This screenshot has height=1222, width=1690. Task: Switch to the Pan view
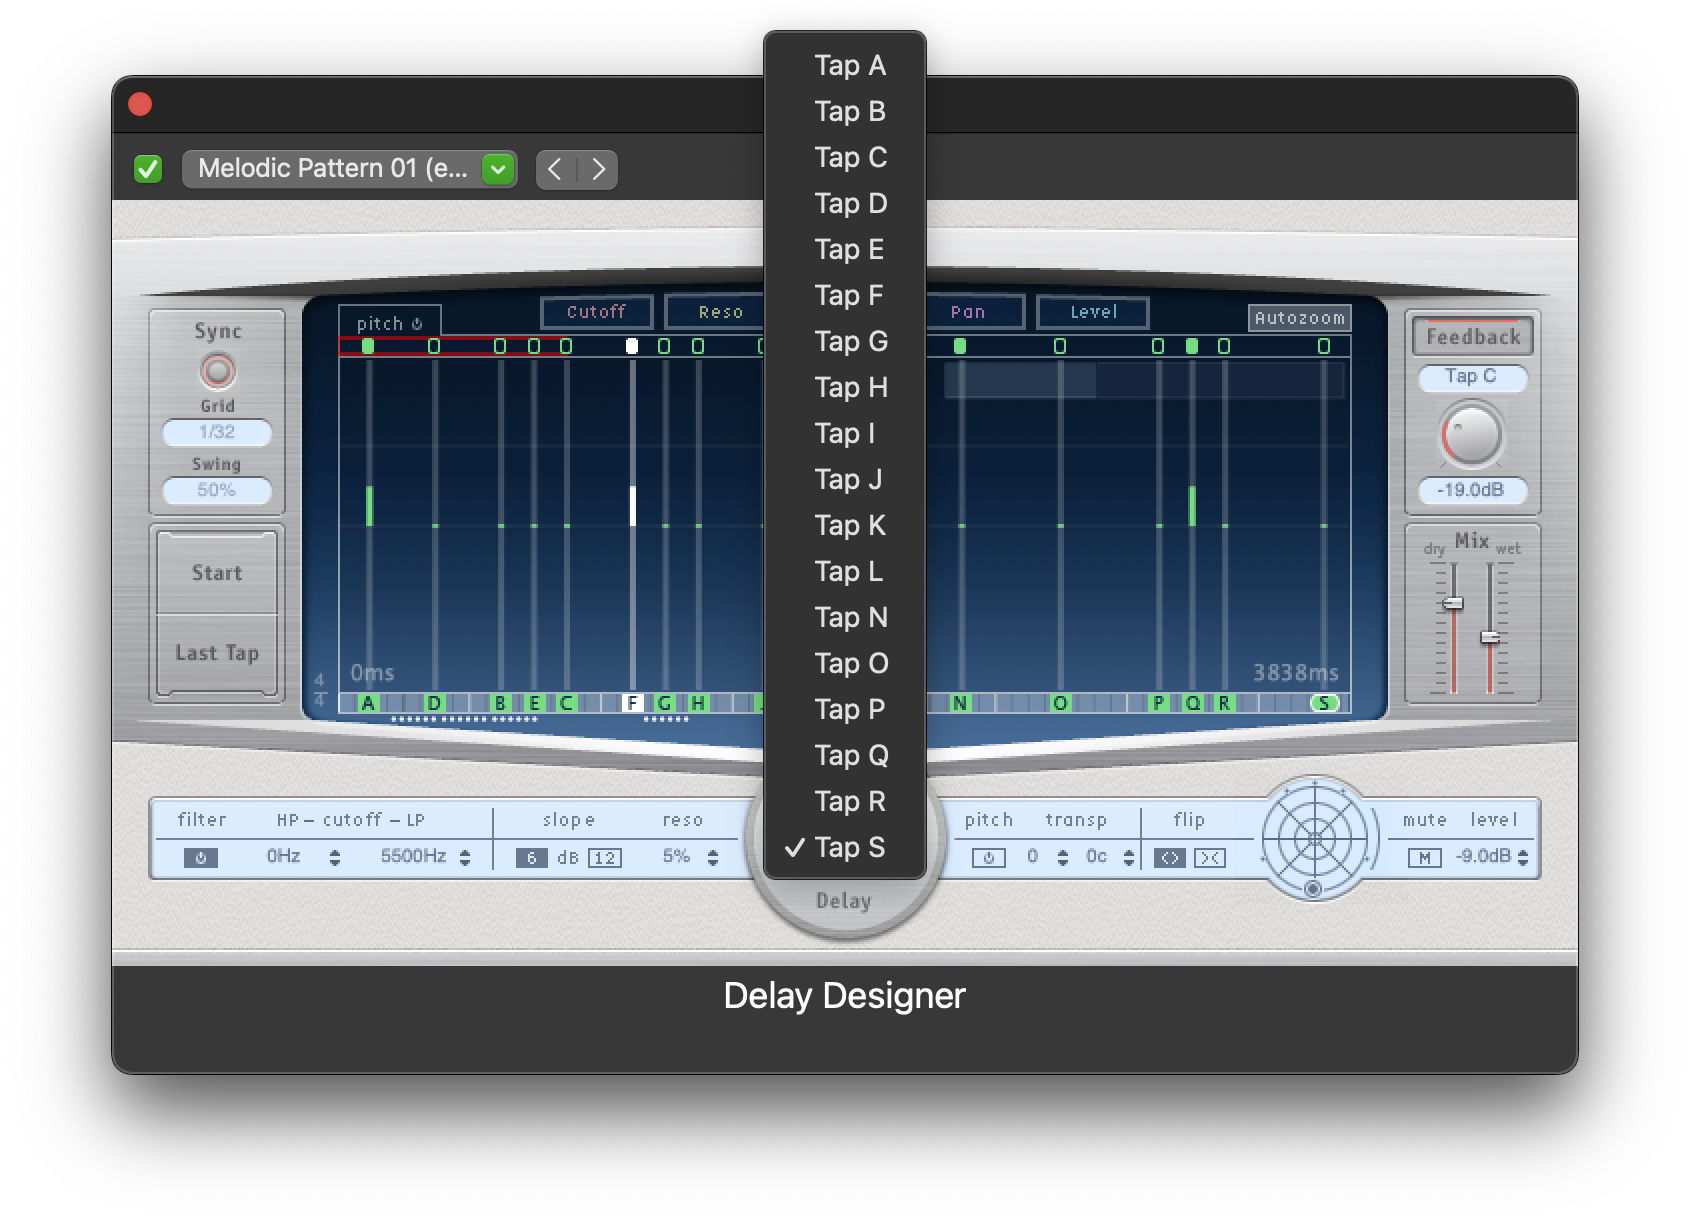(x=968, y=312)
